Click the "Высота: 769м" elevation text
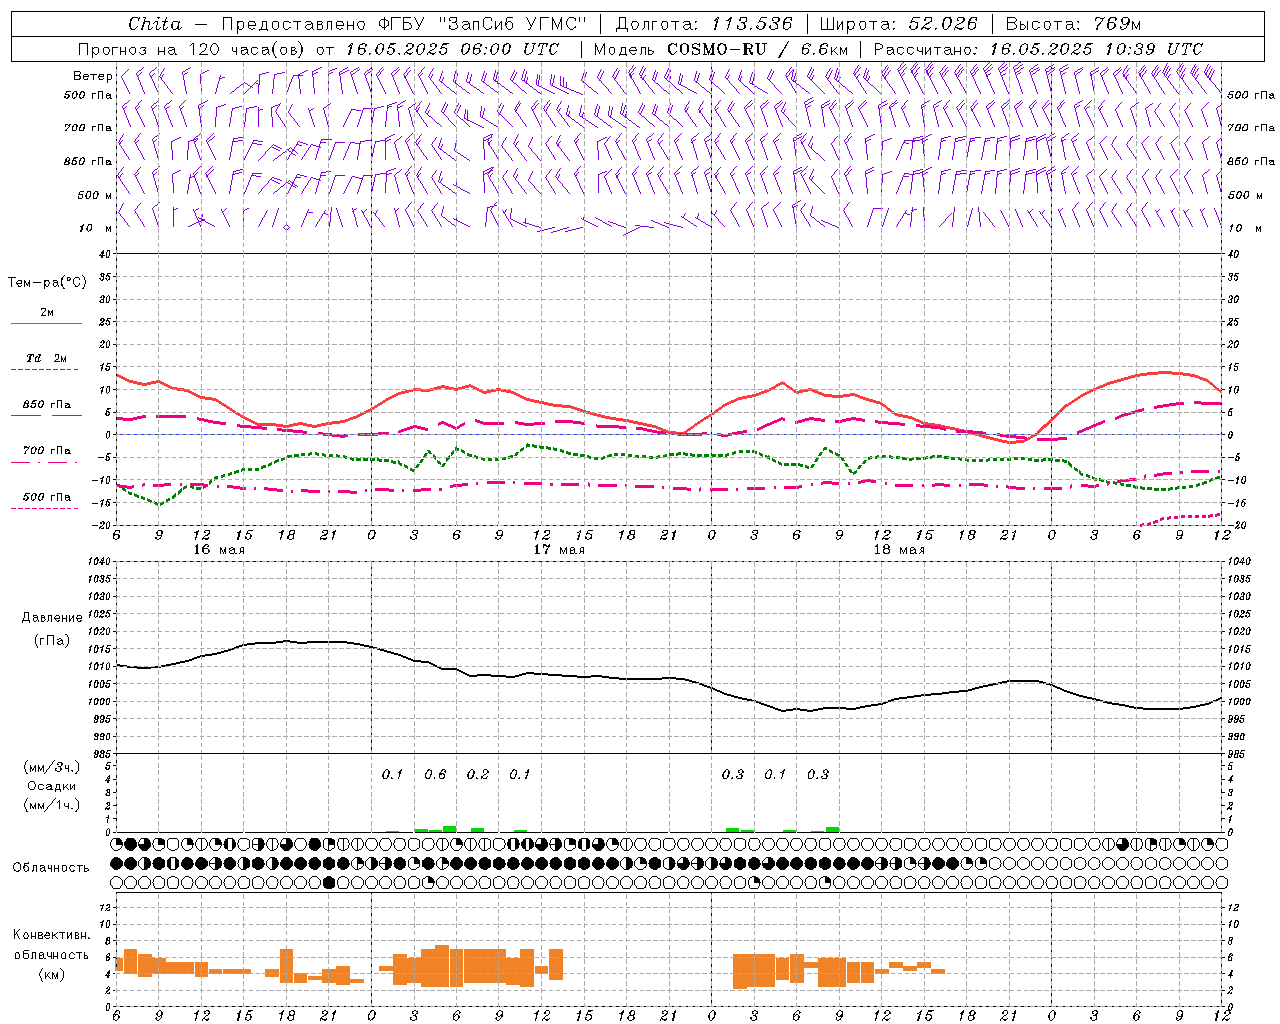 1072,24
